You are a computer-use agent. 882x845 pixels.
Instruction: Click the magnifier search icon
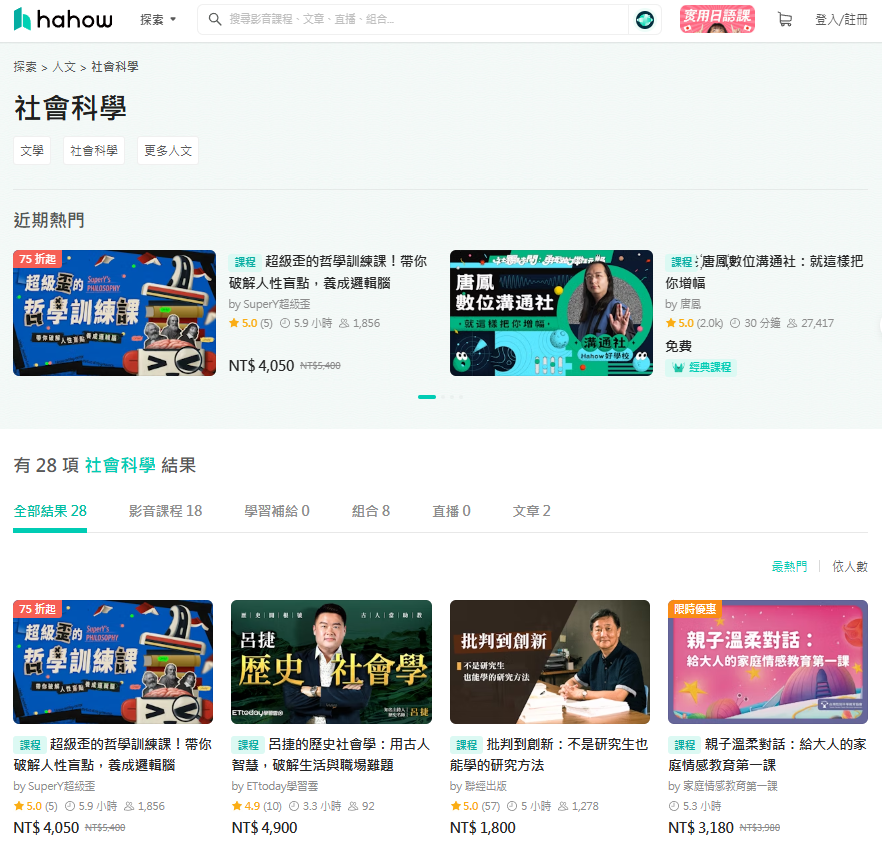(214, 19)
